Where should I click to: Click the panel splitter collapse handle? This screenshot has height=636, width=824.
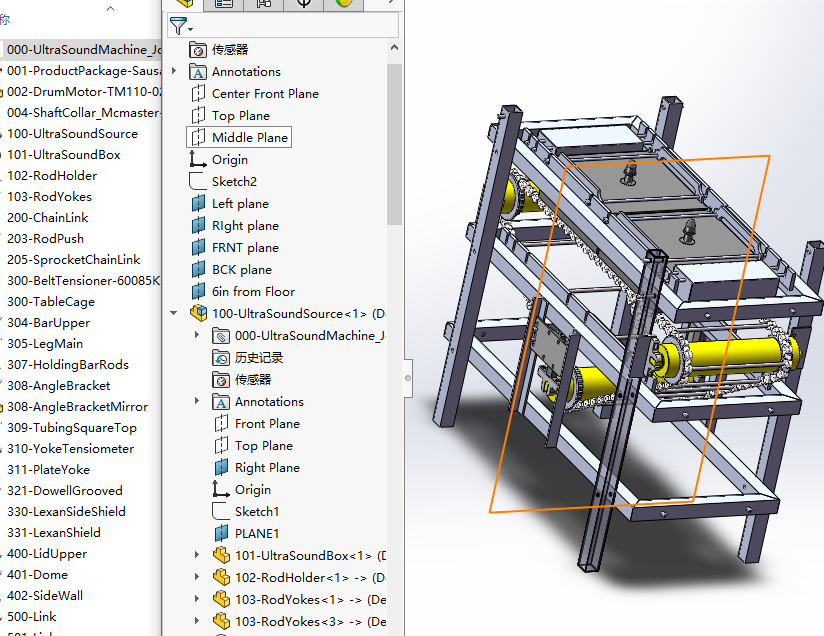tap(408, 378)
